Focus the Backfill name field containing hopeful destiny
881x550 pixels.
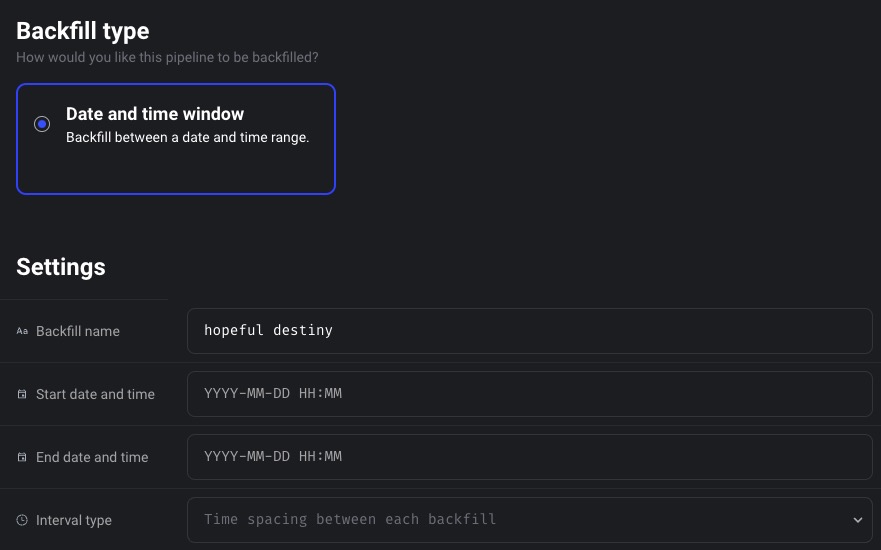pyautogui.click(x=529, y=330)
